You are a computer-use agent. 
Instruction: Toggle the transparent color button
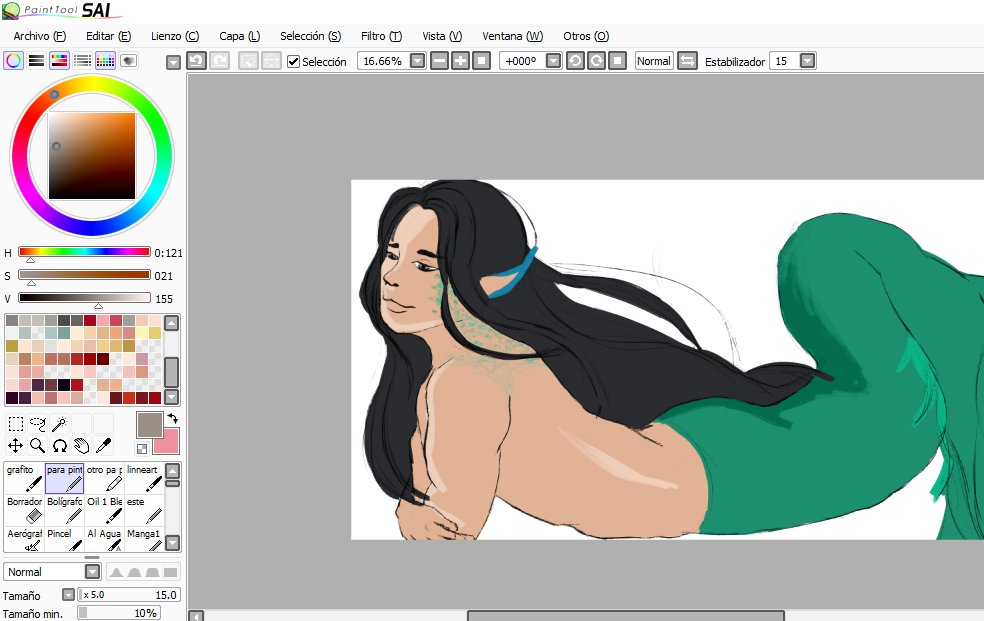point(142,448)
